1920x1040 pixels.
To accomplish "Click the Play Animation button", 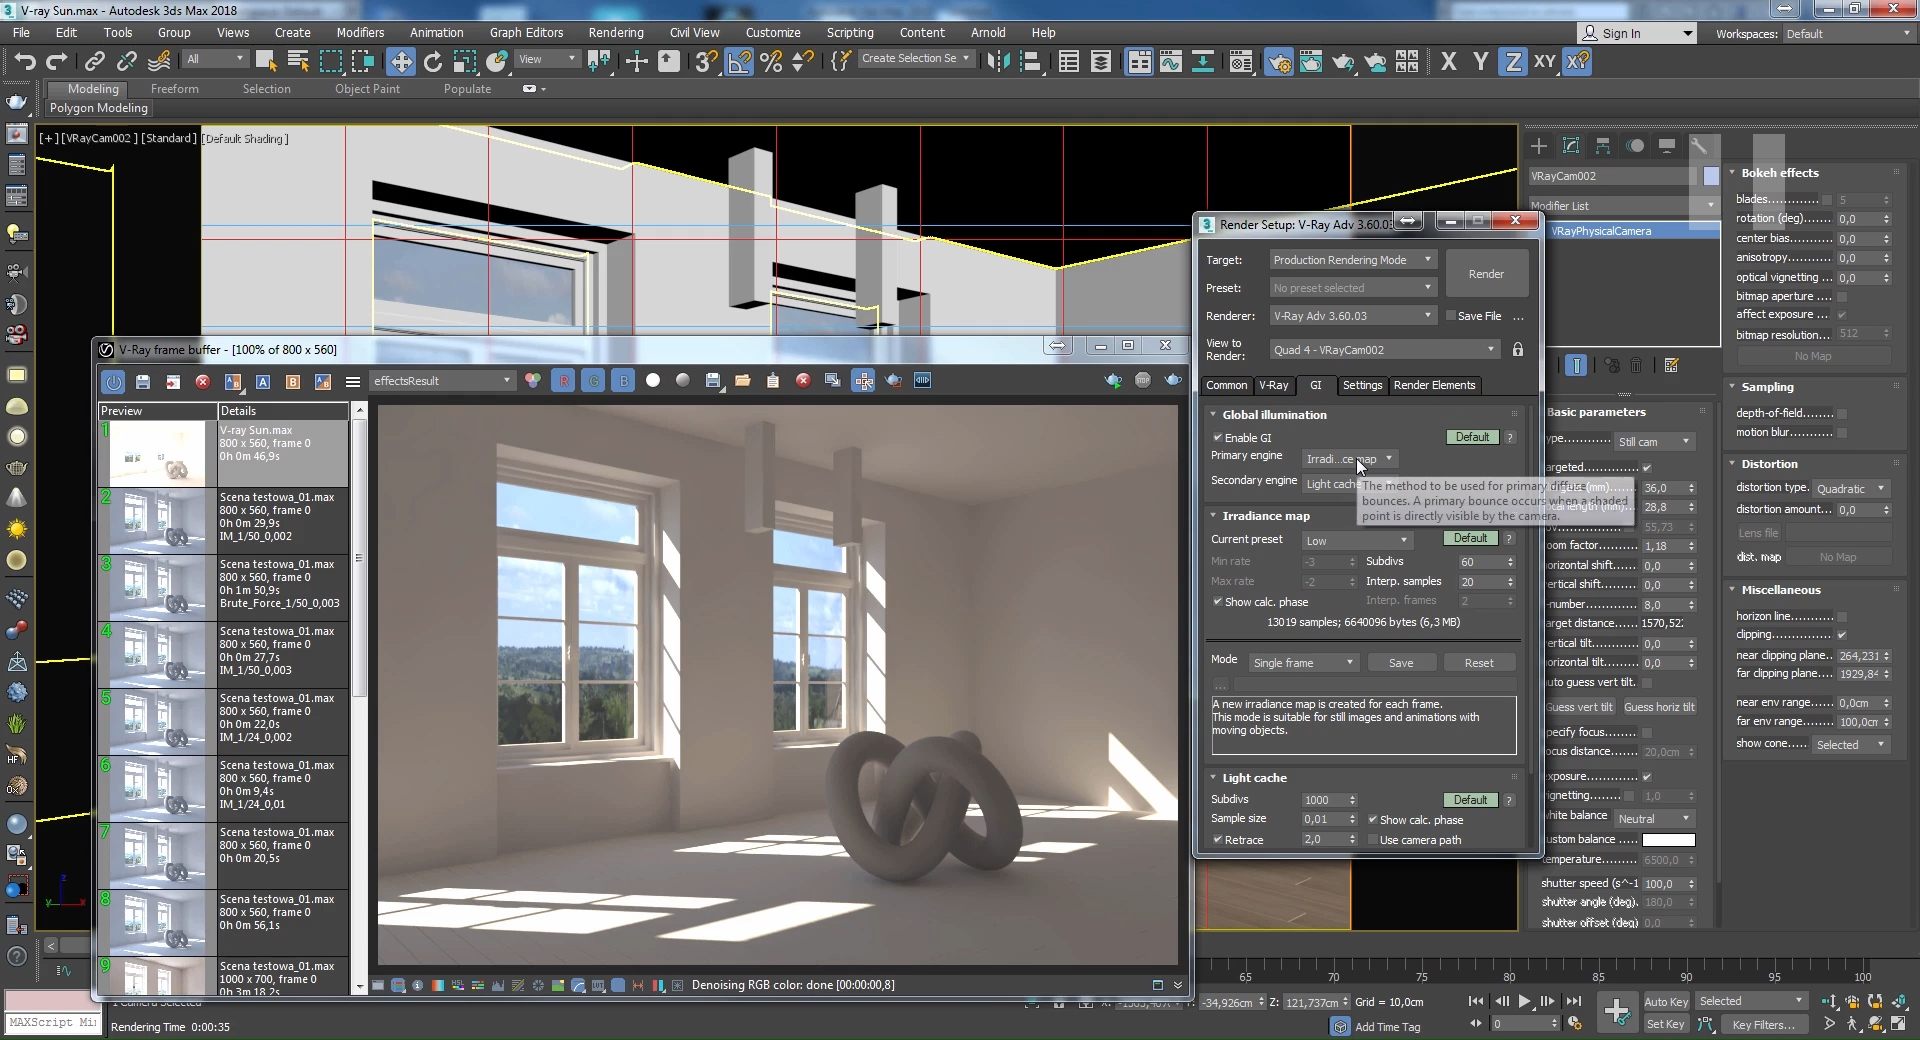I will point(1524,1001).
